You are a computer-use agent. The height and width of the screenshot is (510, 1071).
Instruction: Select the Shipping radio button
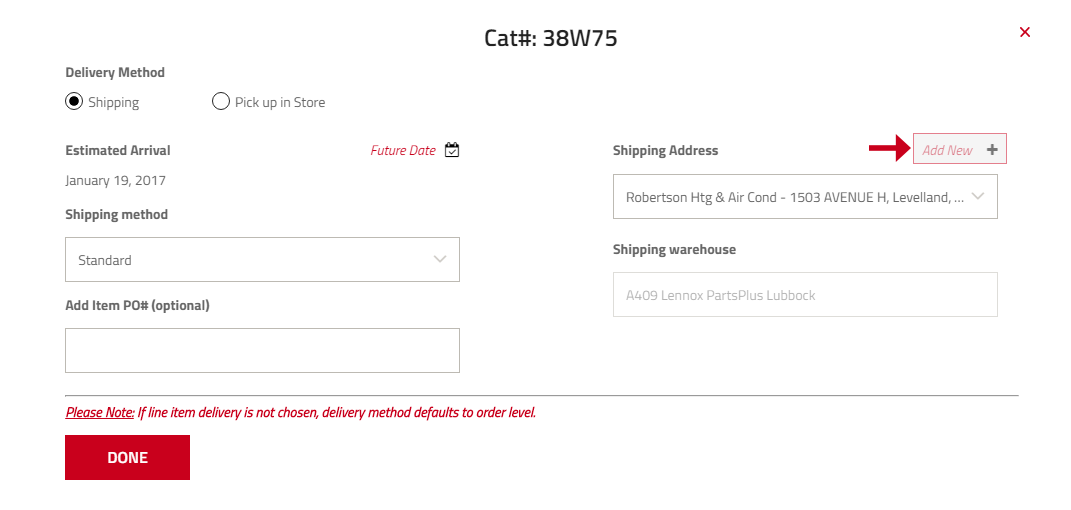[74, 101]
